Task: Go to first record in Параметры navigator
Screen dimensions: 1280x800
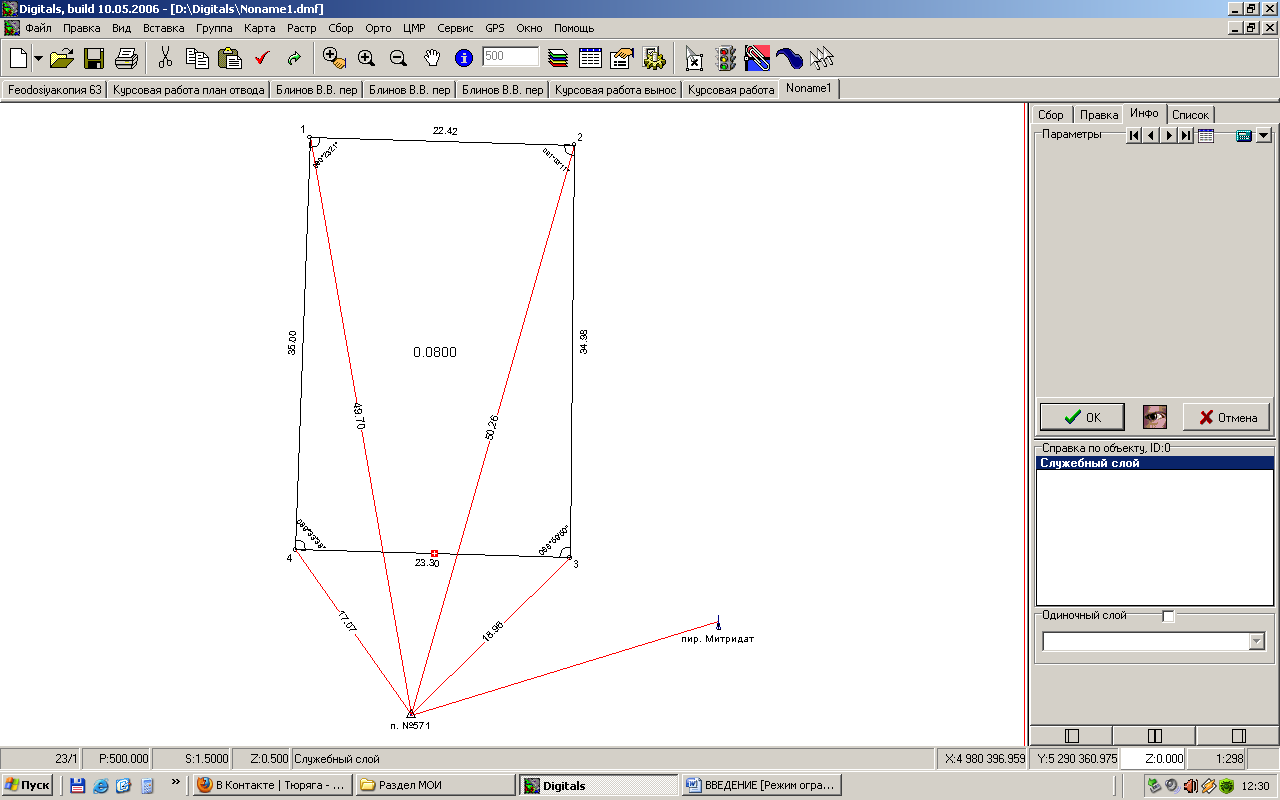Action: 1133,135
